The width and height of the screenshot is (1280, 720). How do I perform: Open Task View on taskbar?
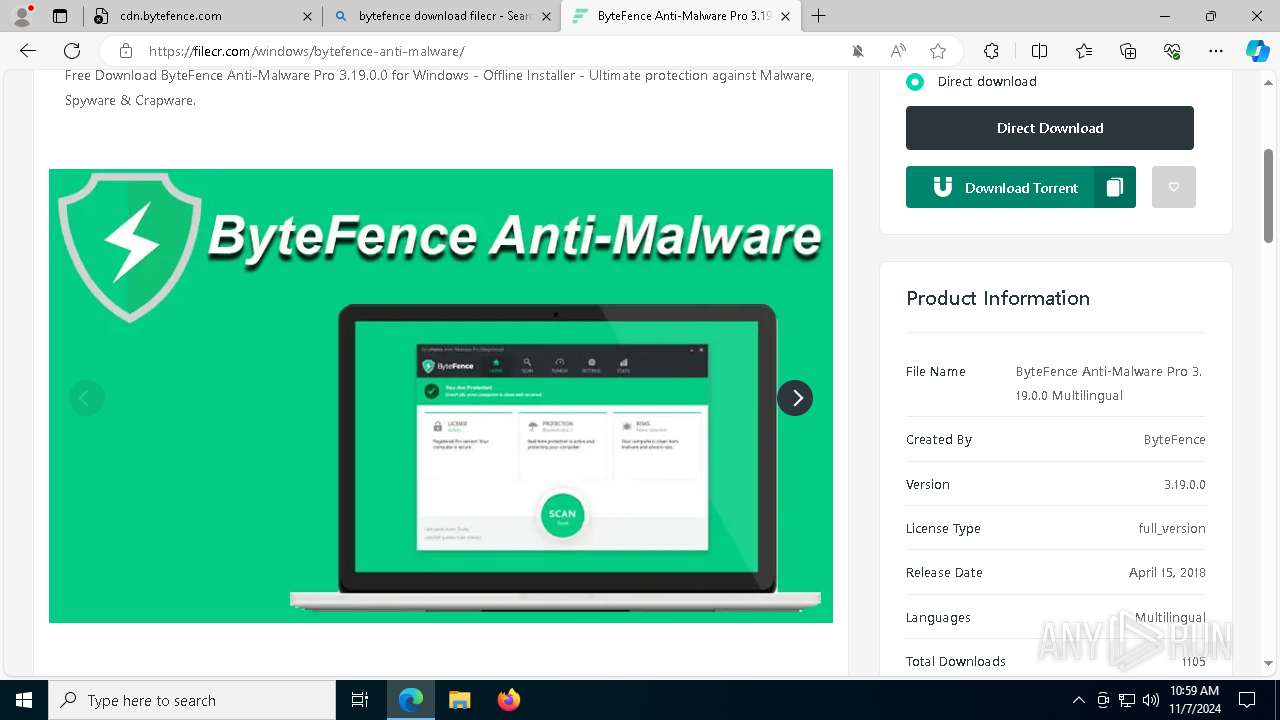pyautogui.click(x=360, y=700)
